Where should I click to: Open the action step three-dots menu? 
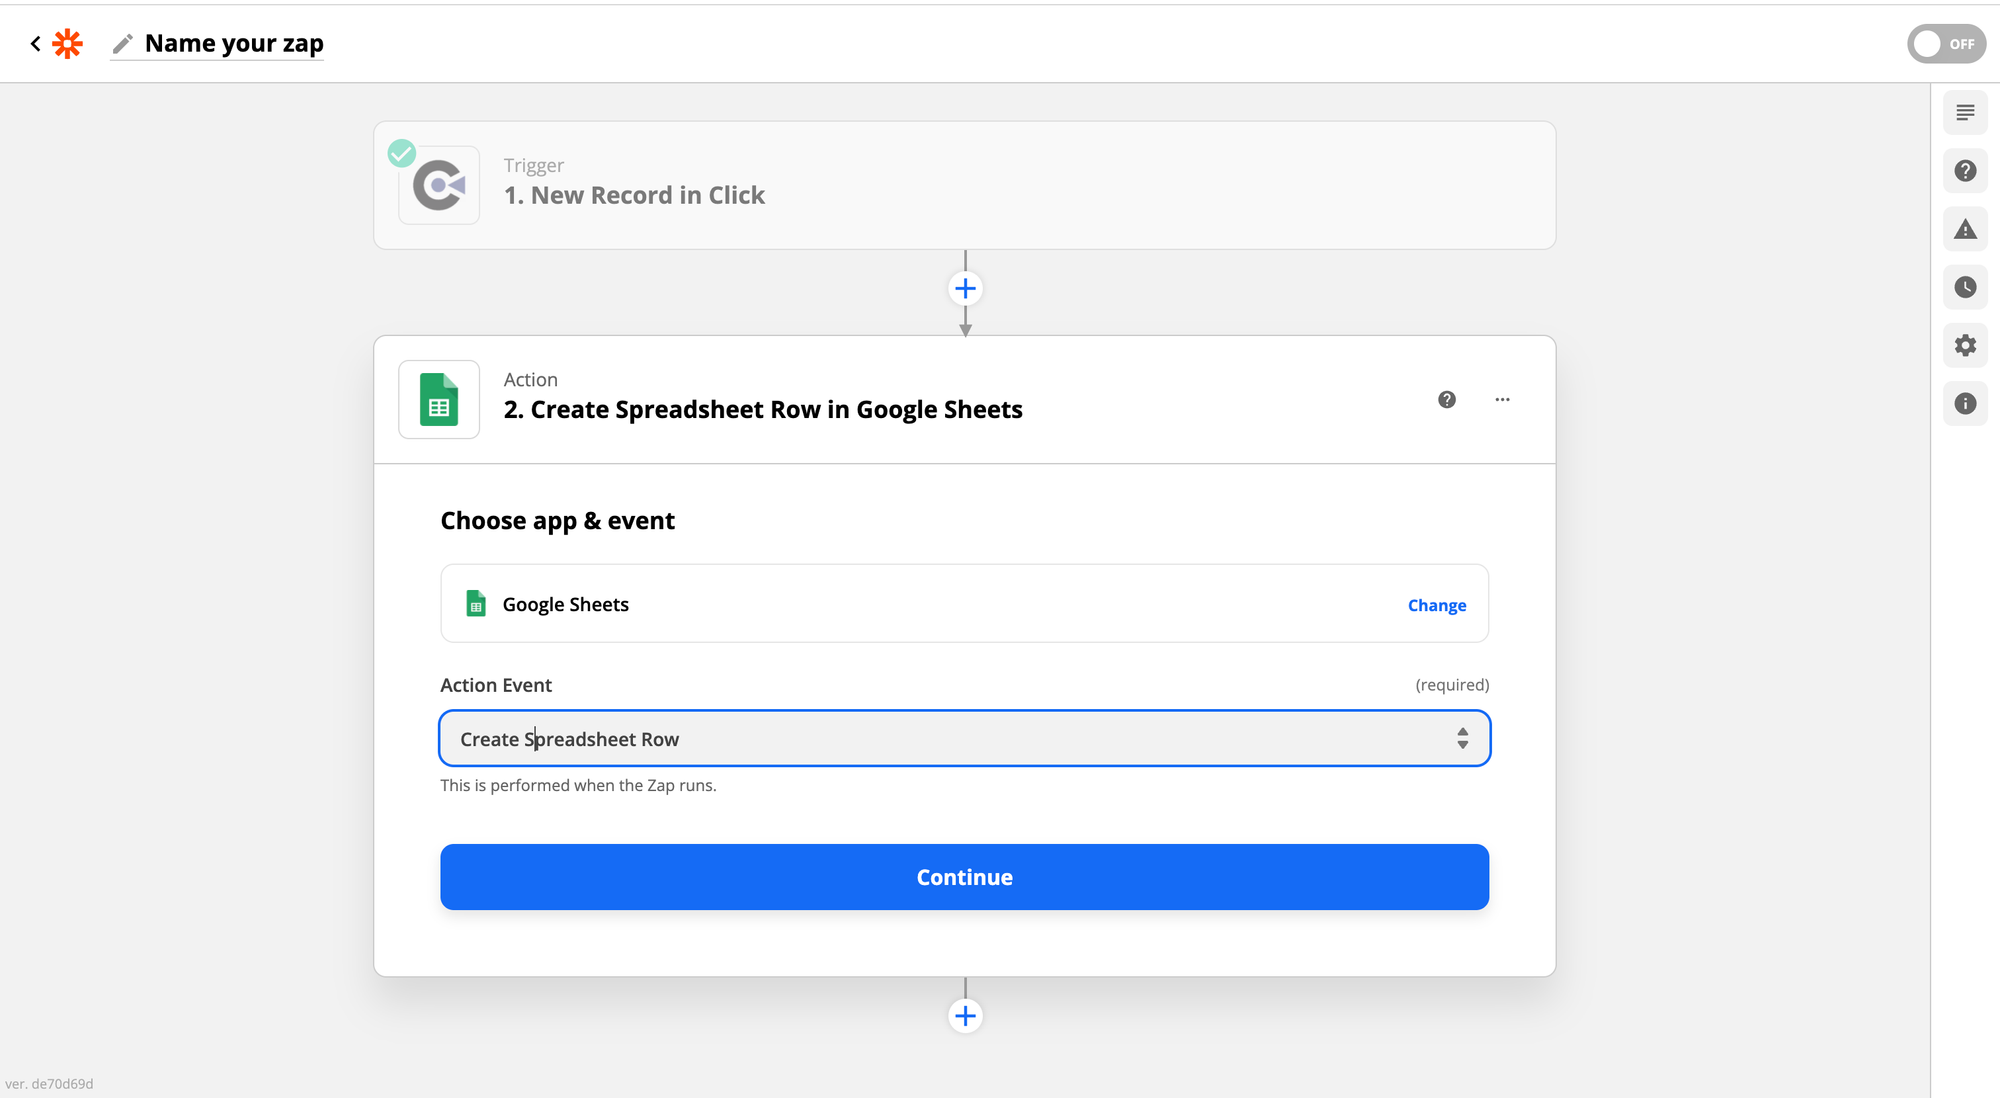1502,400
